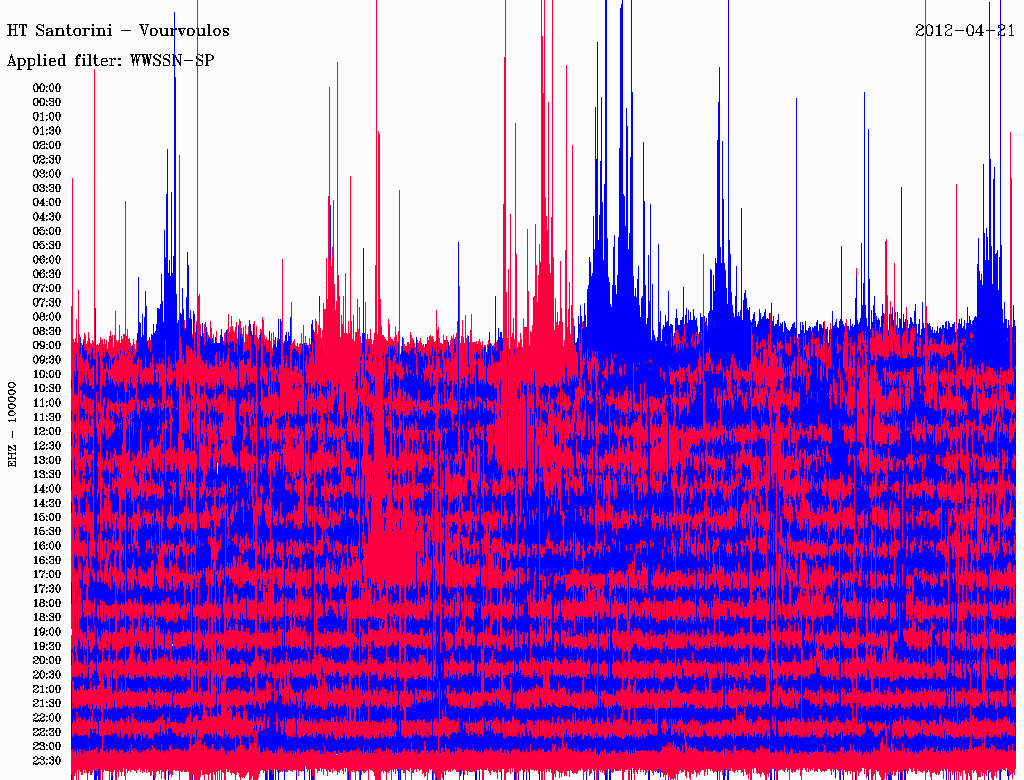This screenshot has width=1024, height=780.
Task: Select the 05:30 time label
Action: coord(47,245)
